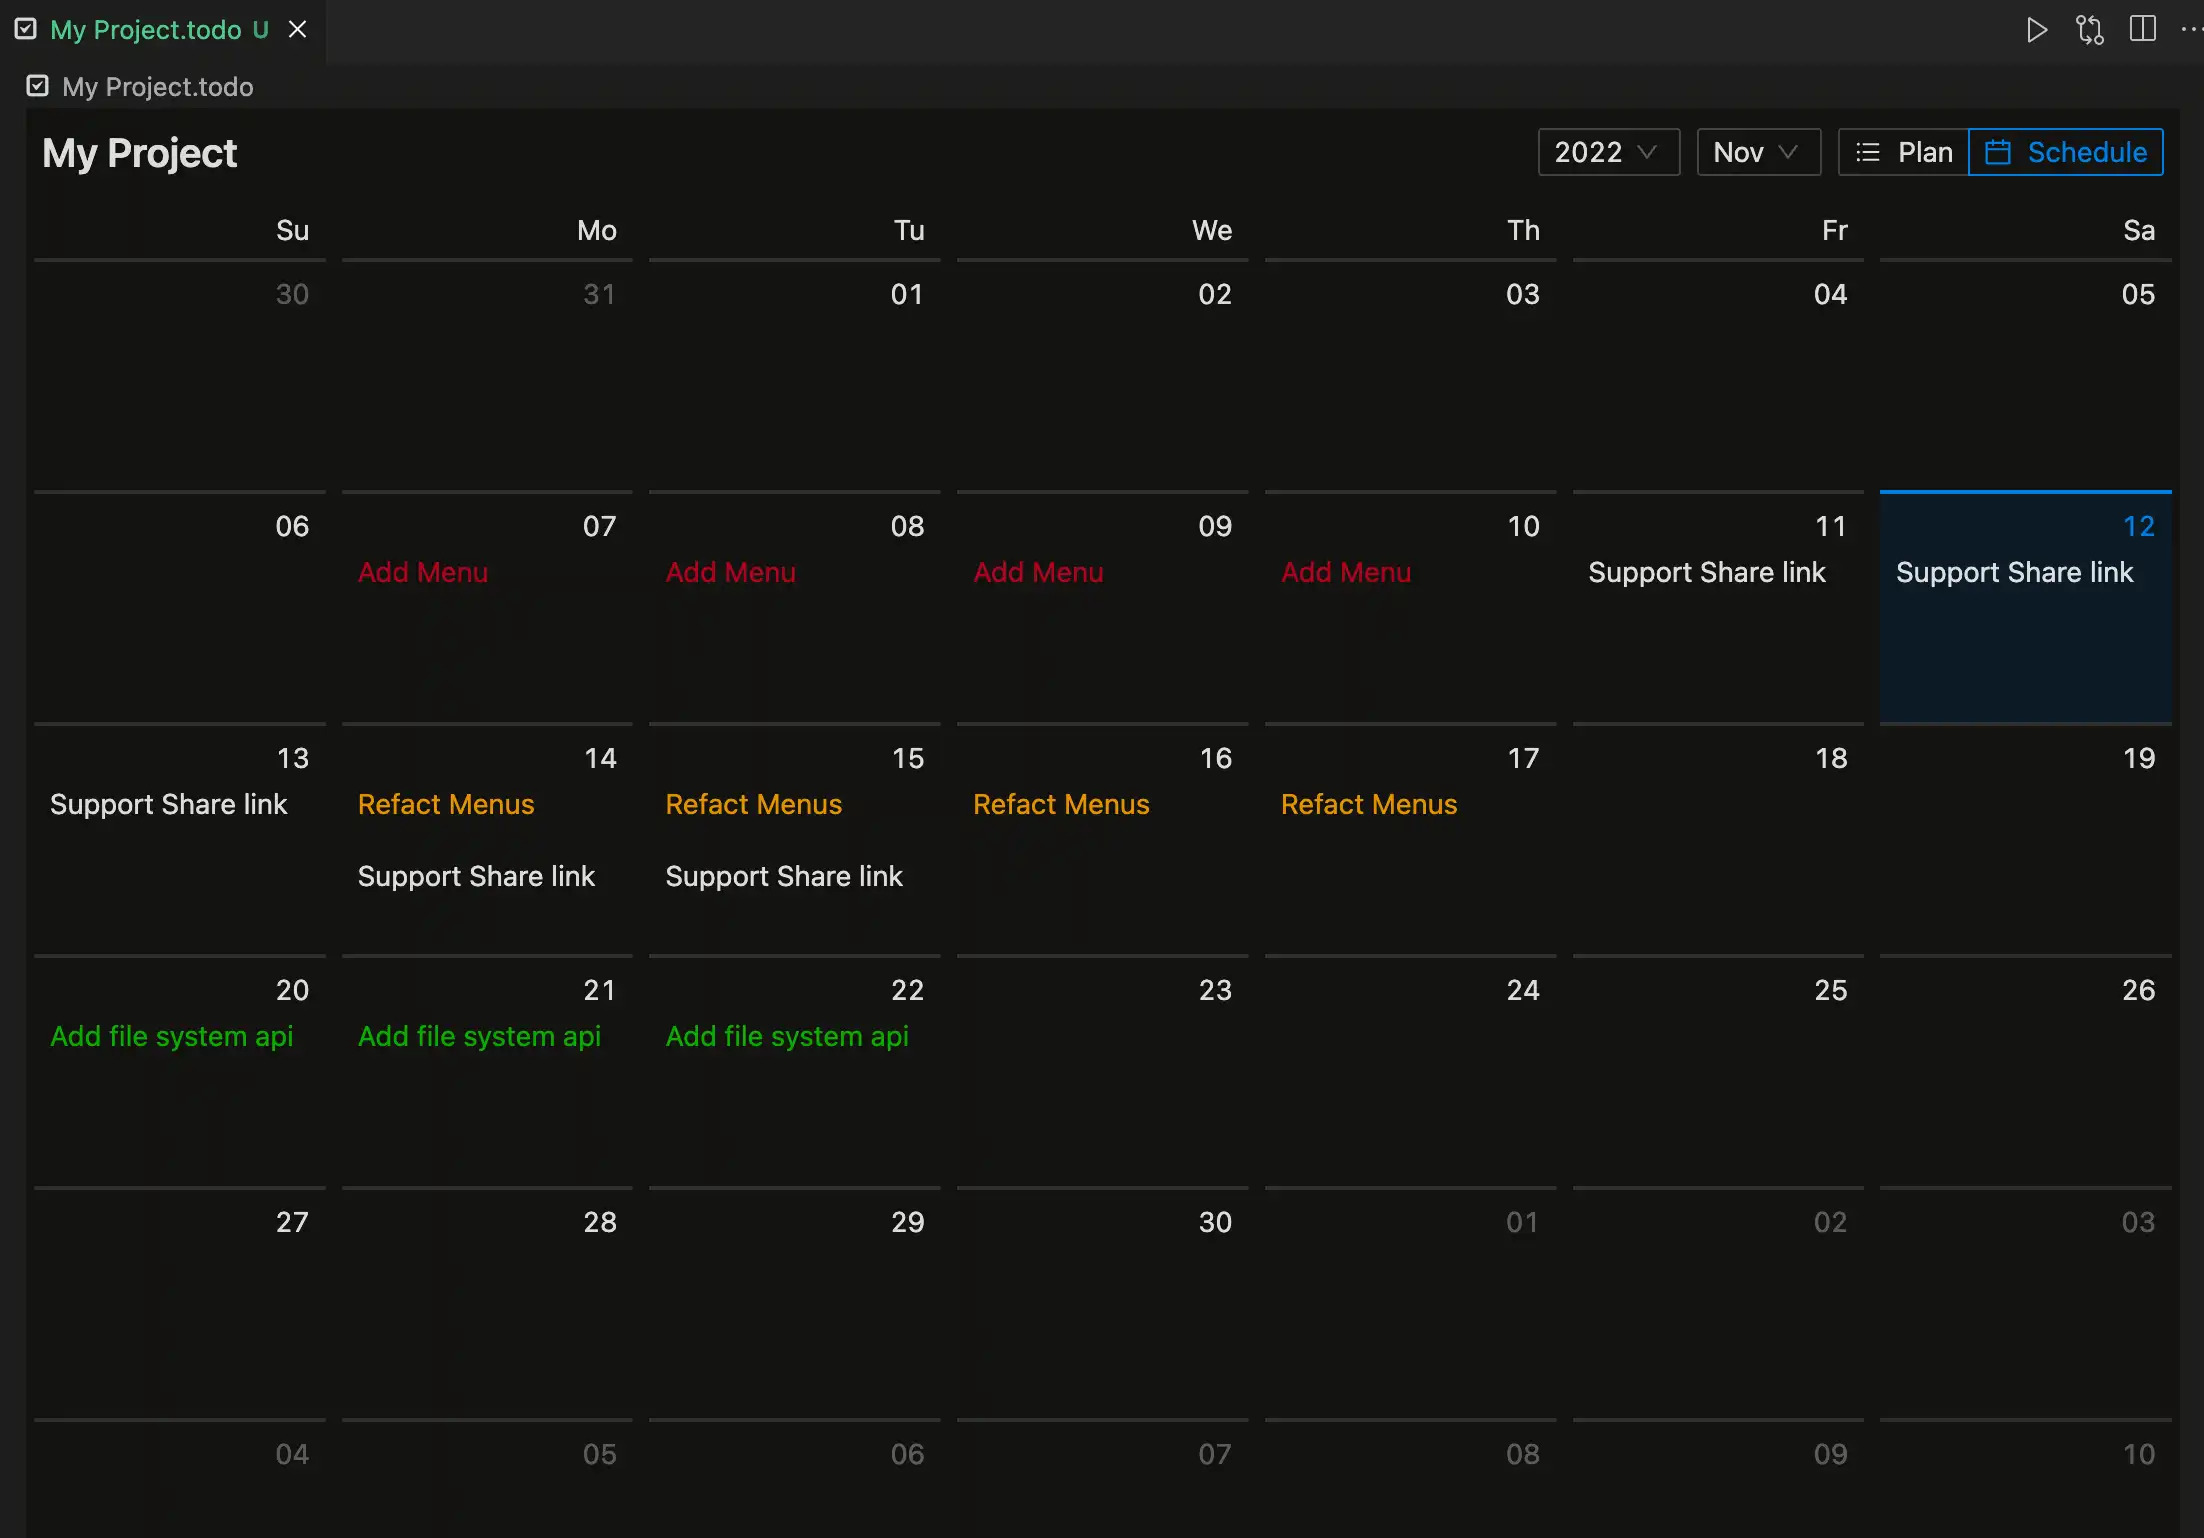Open the Add Menu task on day 07
Screen dimensions: 2204x1538
[x=423, y=572]
